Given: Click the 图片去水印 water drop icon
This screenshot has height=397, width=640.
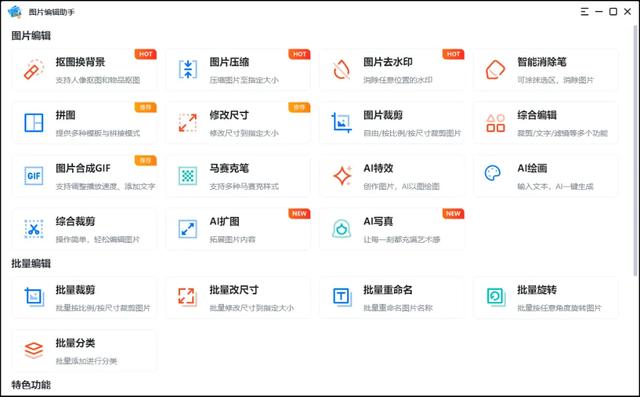Looking at the screenshot, I should point(342,69).
